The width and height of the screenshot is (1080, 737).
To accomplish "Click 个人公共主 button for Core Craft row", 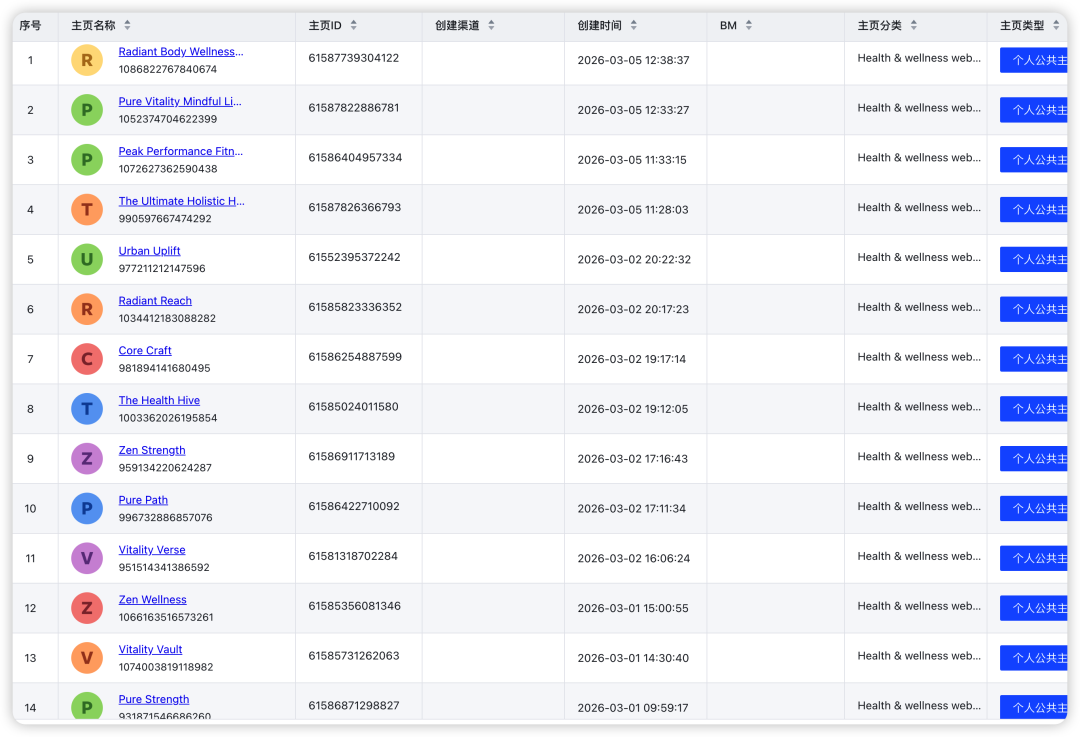I will [x=1034, y=359].
